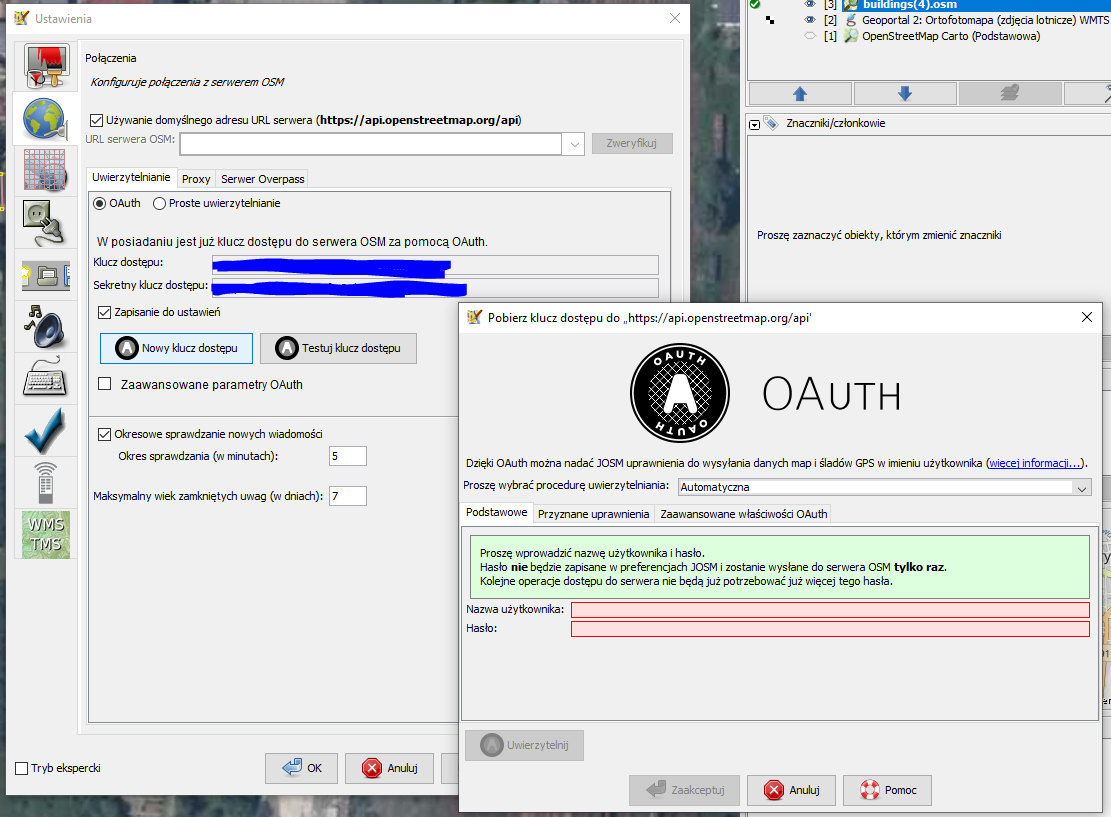Open the WMS TMS imagery preferences
The height and width of the screenshot is (817, 1111).
click(x=45, y=534)
